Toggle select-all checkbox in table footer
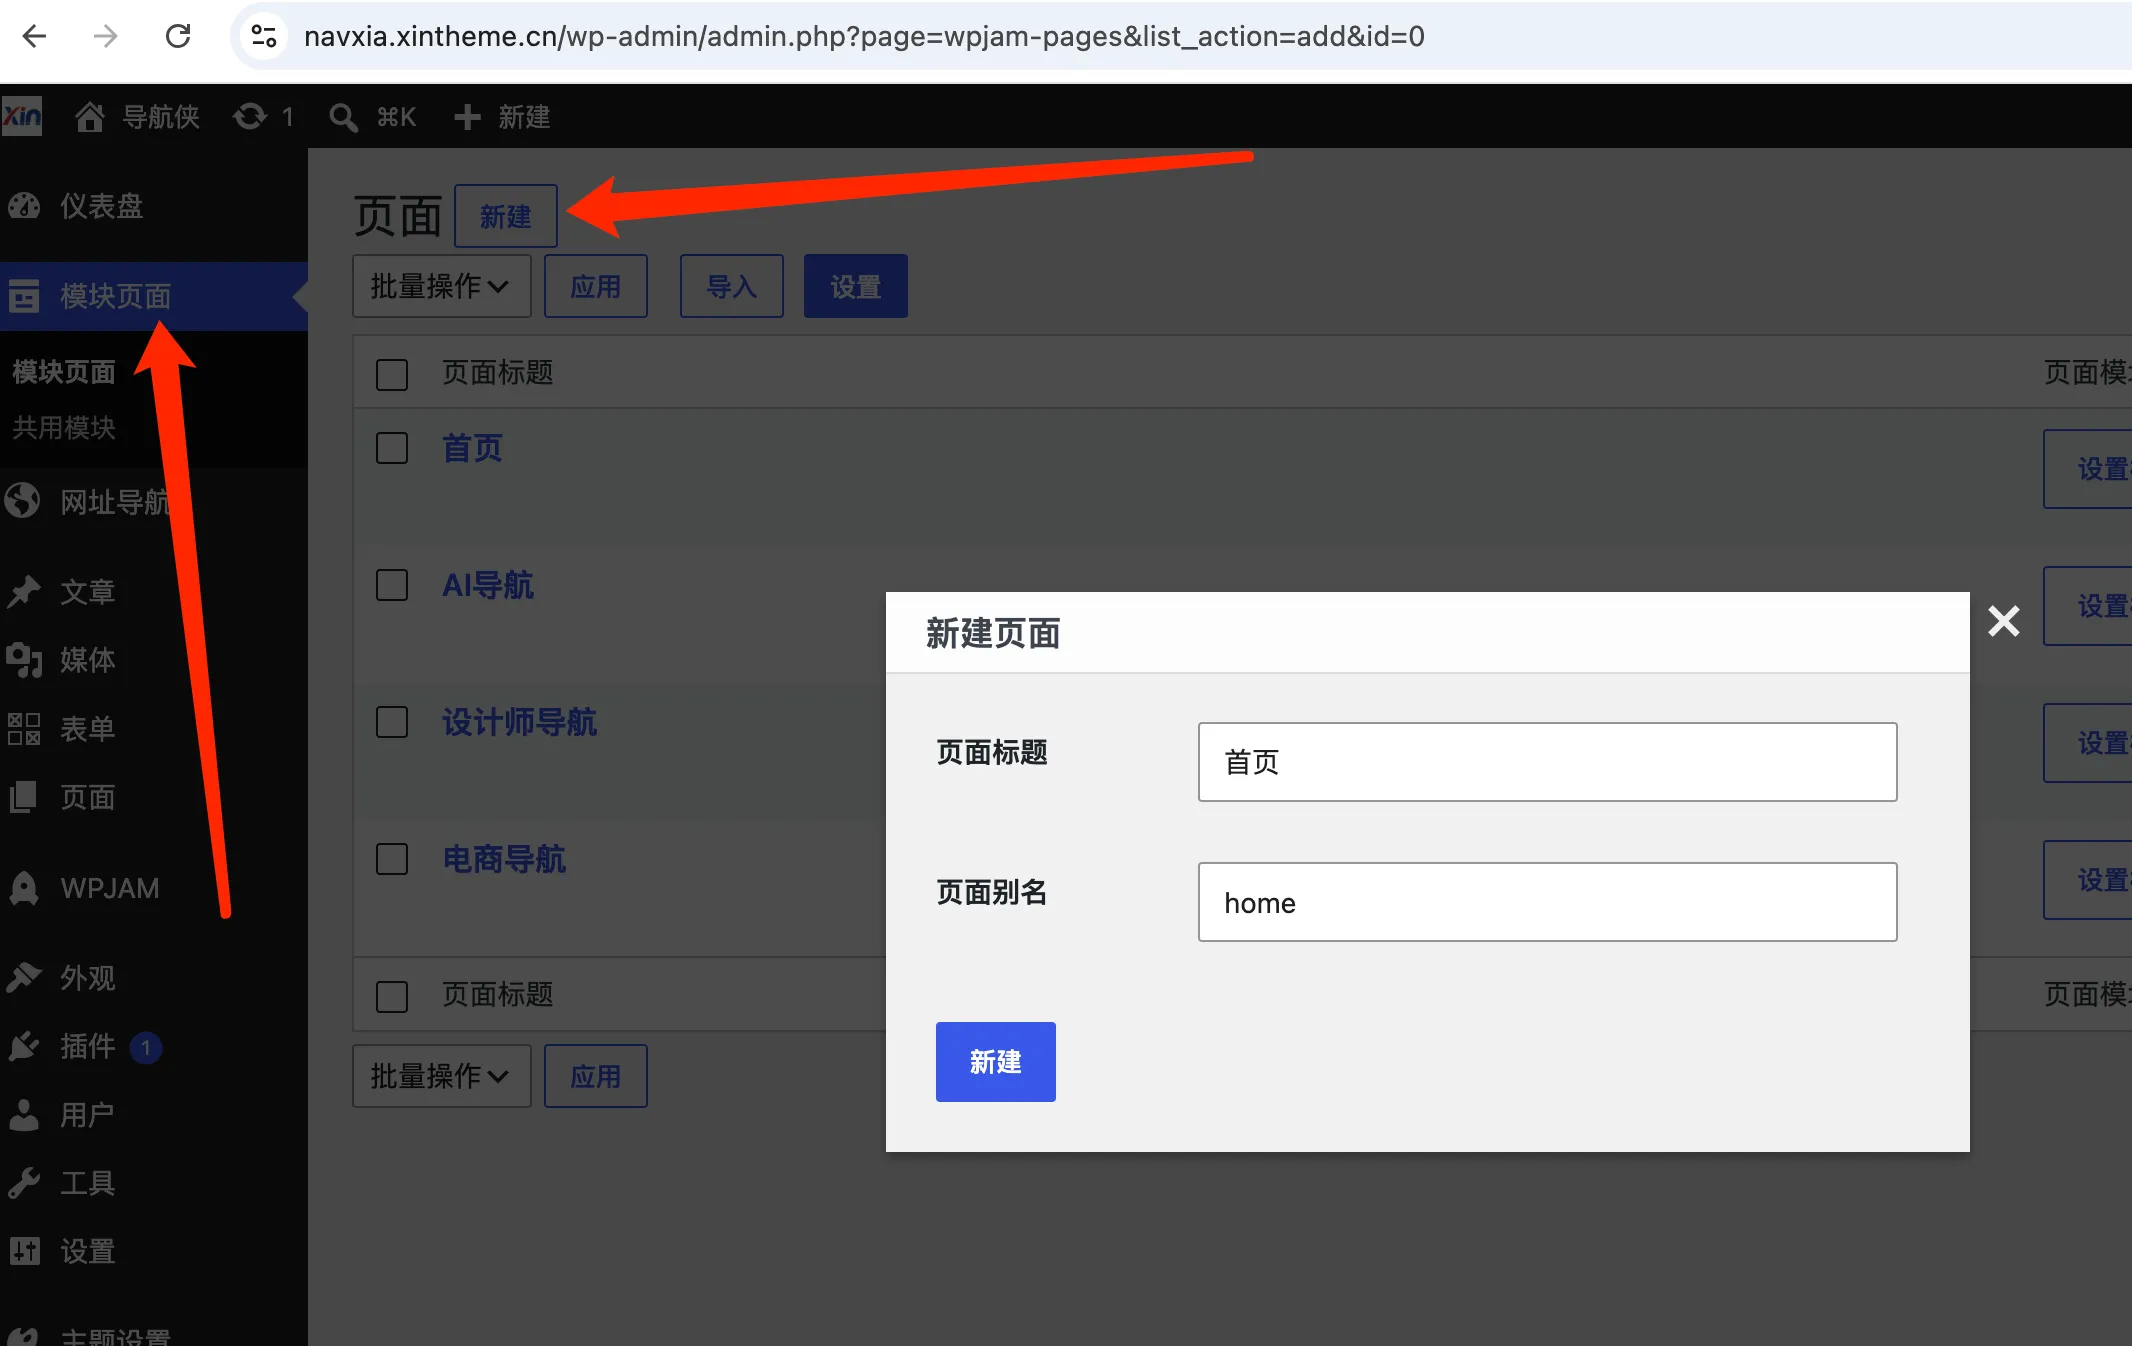 pos(392,996)
